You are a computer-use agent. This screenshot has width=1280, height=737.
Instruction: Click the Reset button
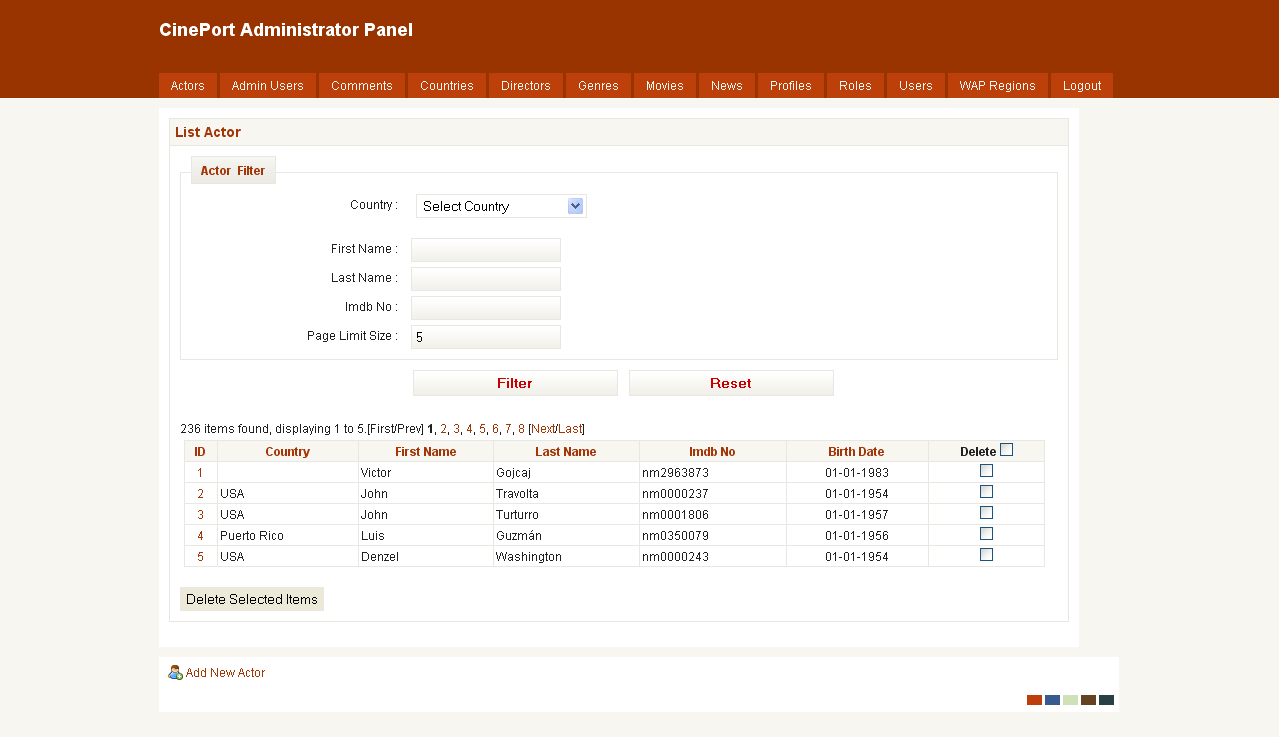click(730, 383)
